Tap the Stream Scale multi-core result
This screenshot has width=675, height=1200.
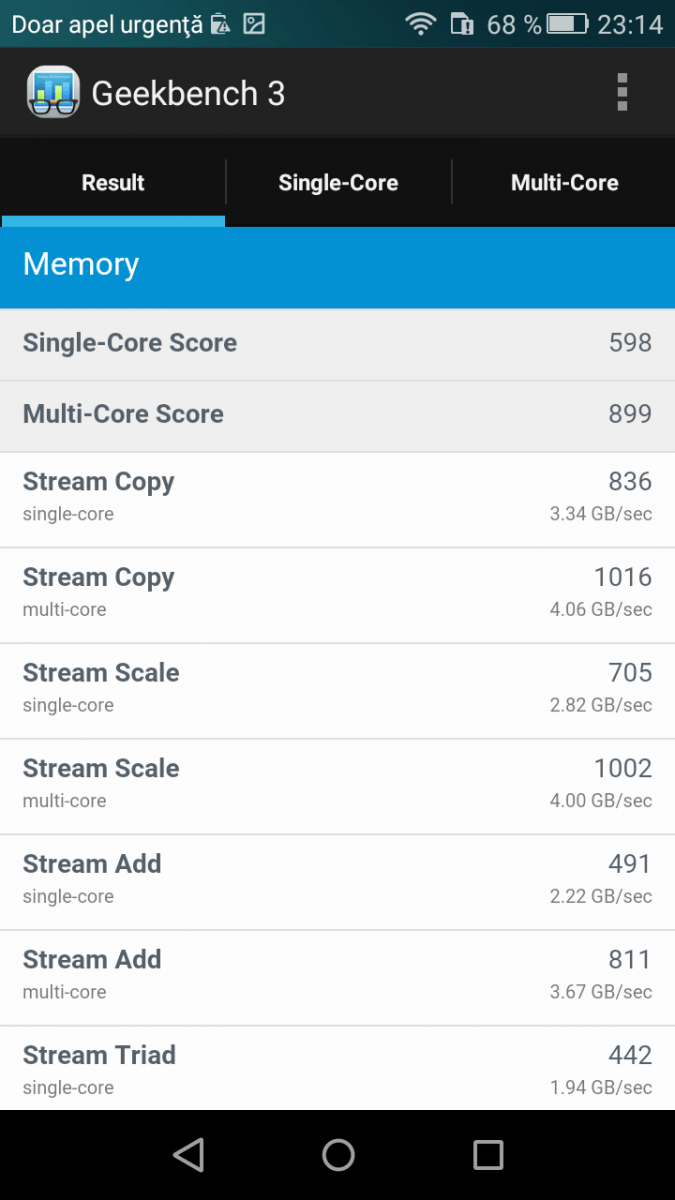pos(337,787)
